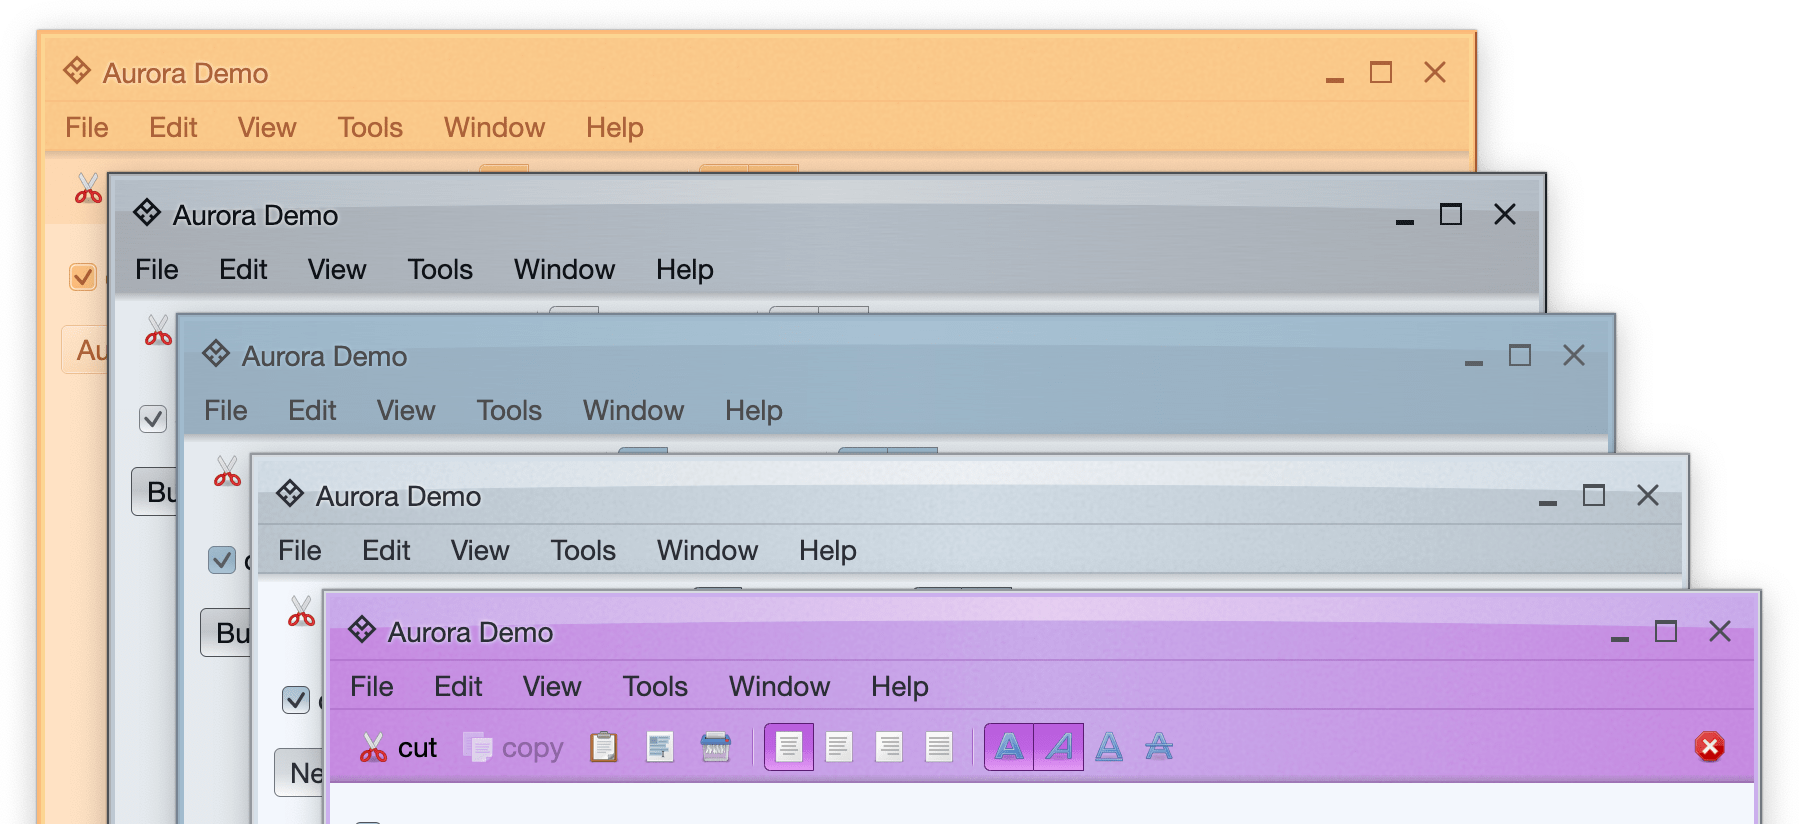Click the 'Au' button in orange window
Image resolution: width=1800 pixels, height=824 pixels.
(85, 350)
